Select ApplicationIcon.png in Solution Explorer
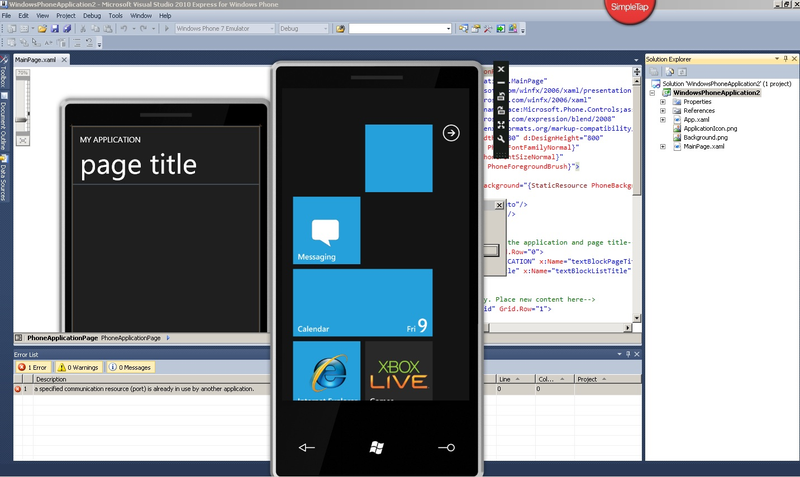 coord(710,129)
